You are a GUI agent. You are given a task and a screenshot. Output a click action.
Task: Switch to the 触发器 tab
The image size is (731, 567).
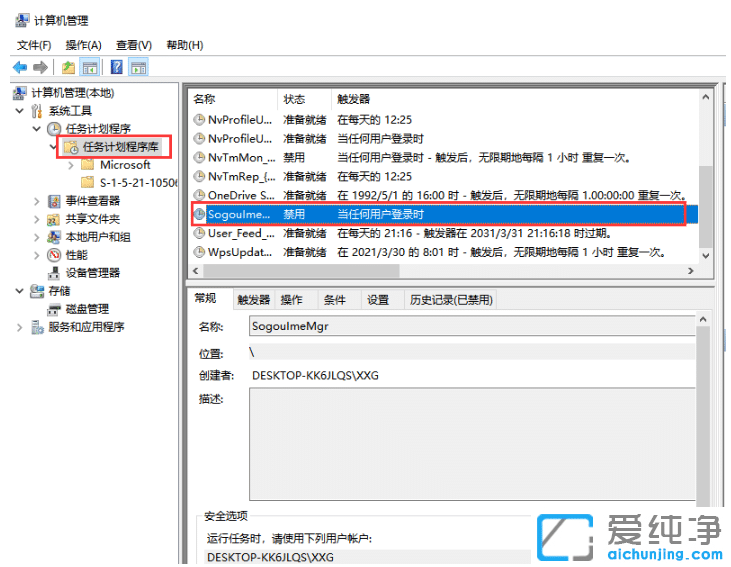pos(254,300)
